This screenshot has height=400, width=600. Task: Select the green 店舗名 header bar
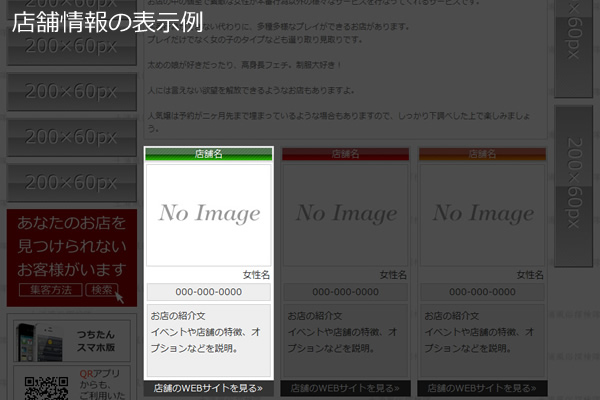point(209,154)
